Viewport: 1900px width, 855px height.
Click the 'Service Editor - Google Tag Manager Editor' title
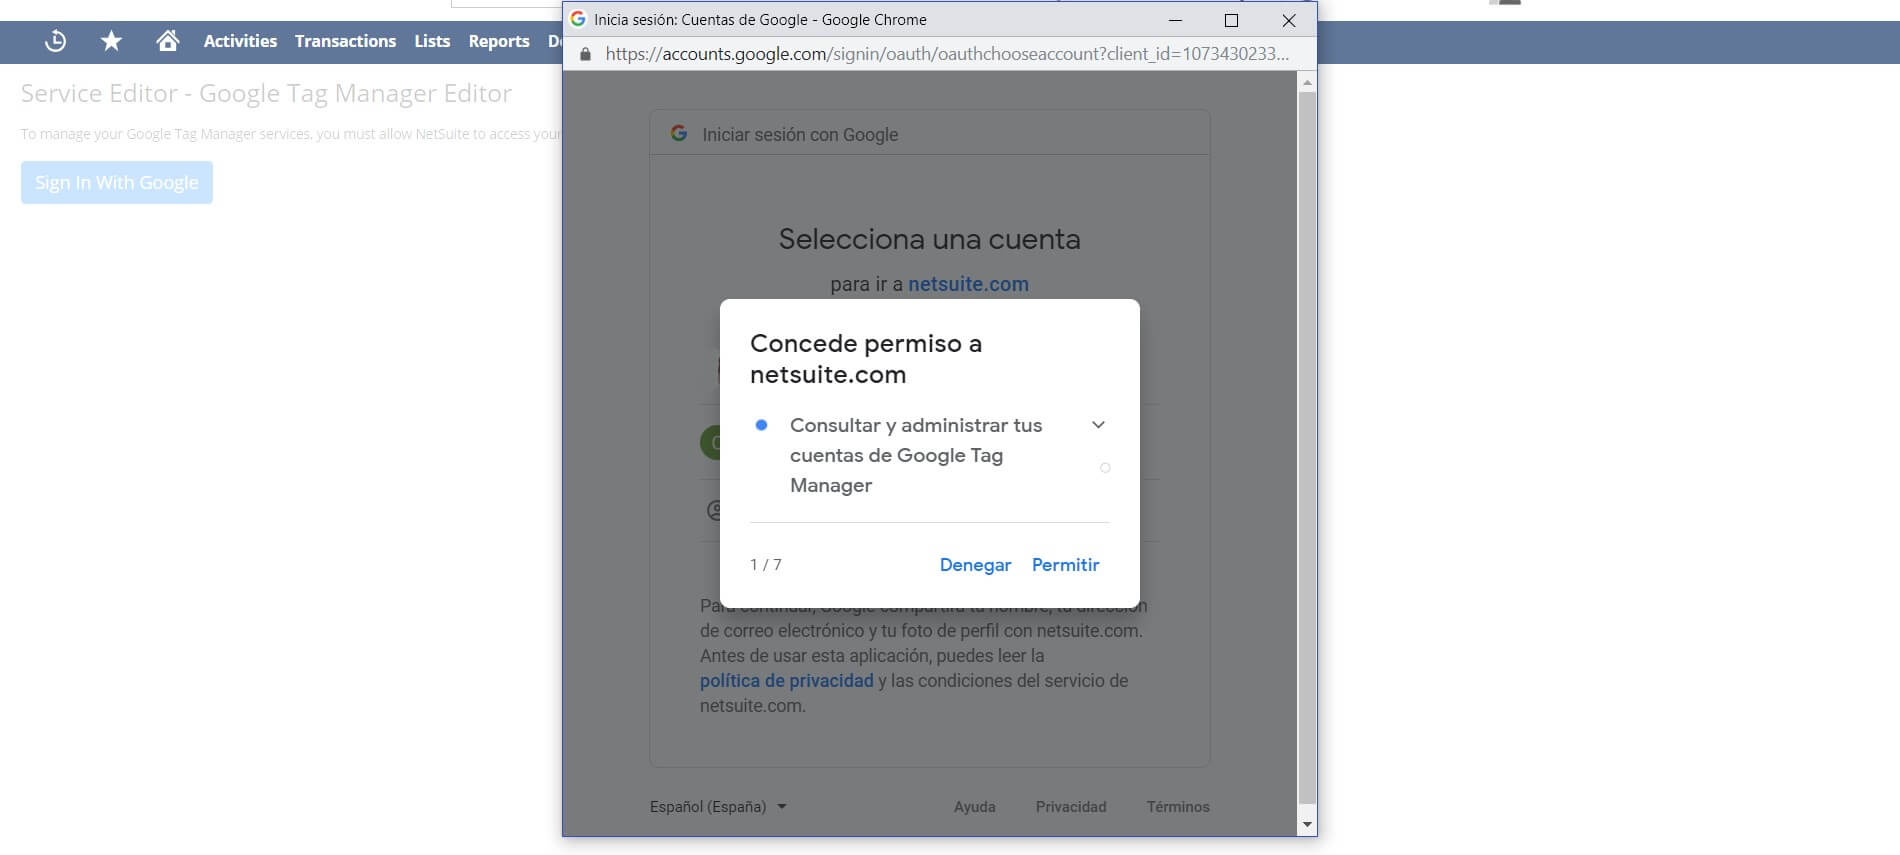coord(266,93)
